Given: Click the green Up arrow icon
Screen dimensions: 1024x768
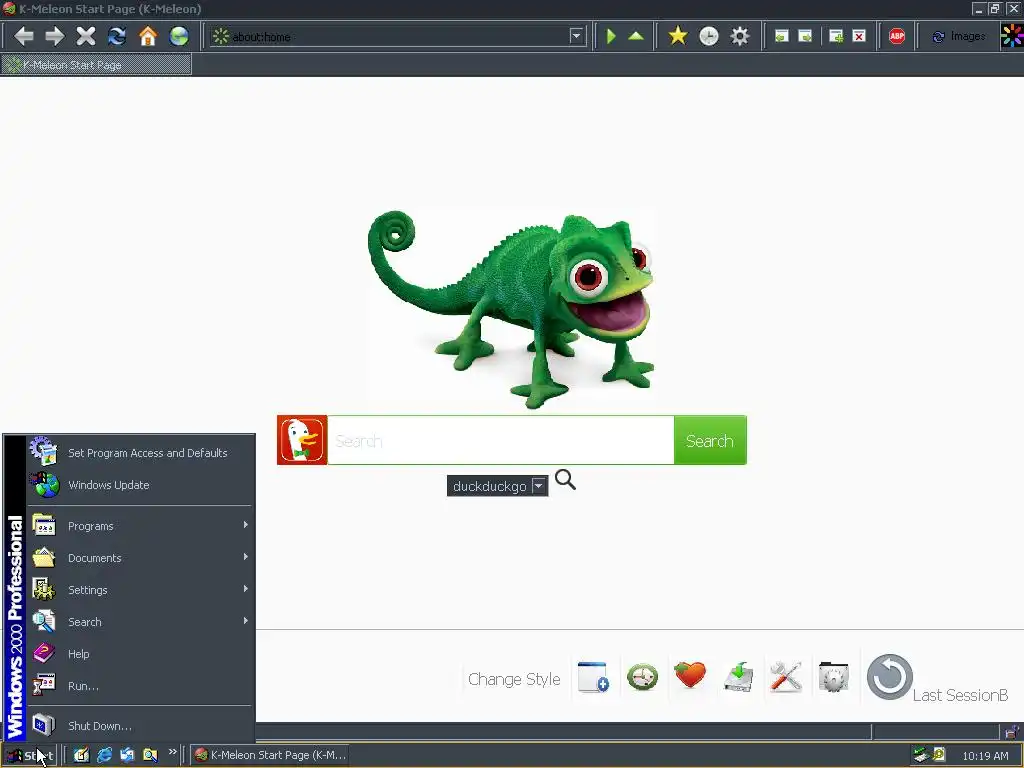Looking at the screenshot, I should 635,36.
